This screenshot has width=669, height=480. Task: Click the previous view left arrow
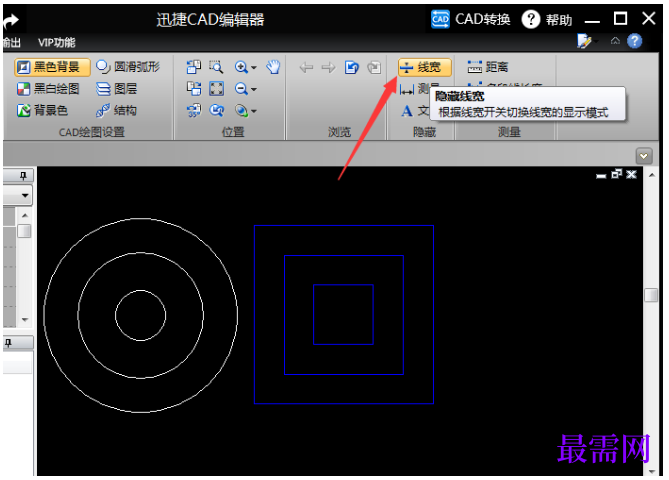click(x=306, y=67)
